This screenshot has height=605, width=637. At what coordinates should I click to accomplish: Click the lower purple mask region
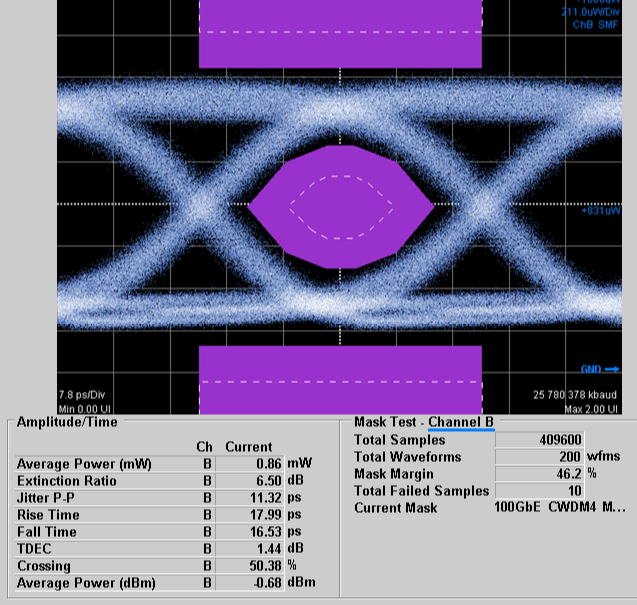(341, 379)
